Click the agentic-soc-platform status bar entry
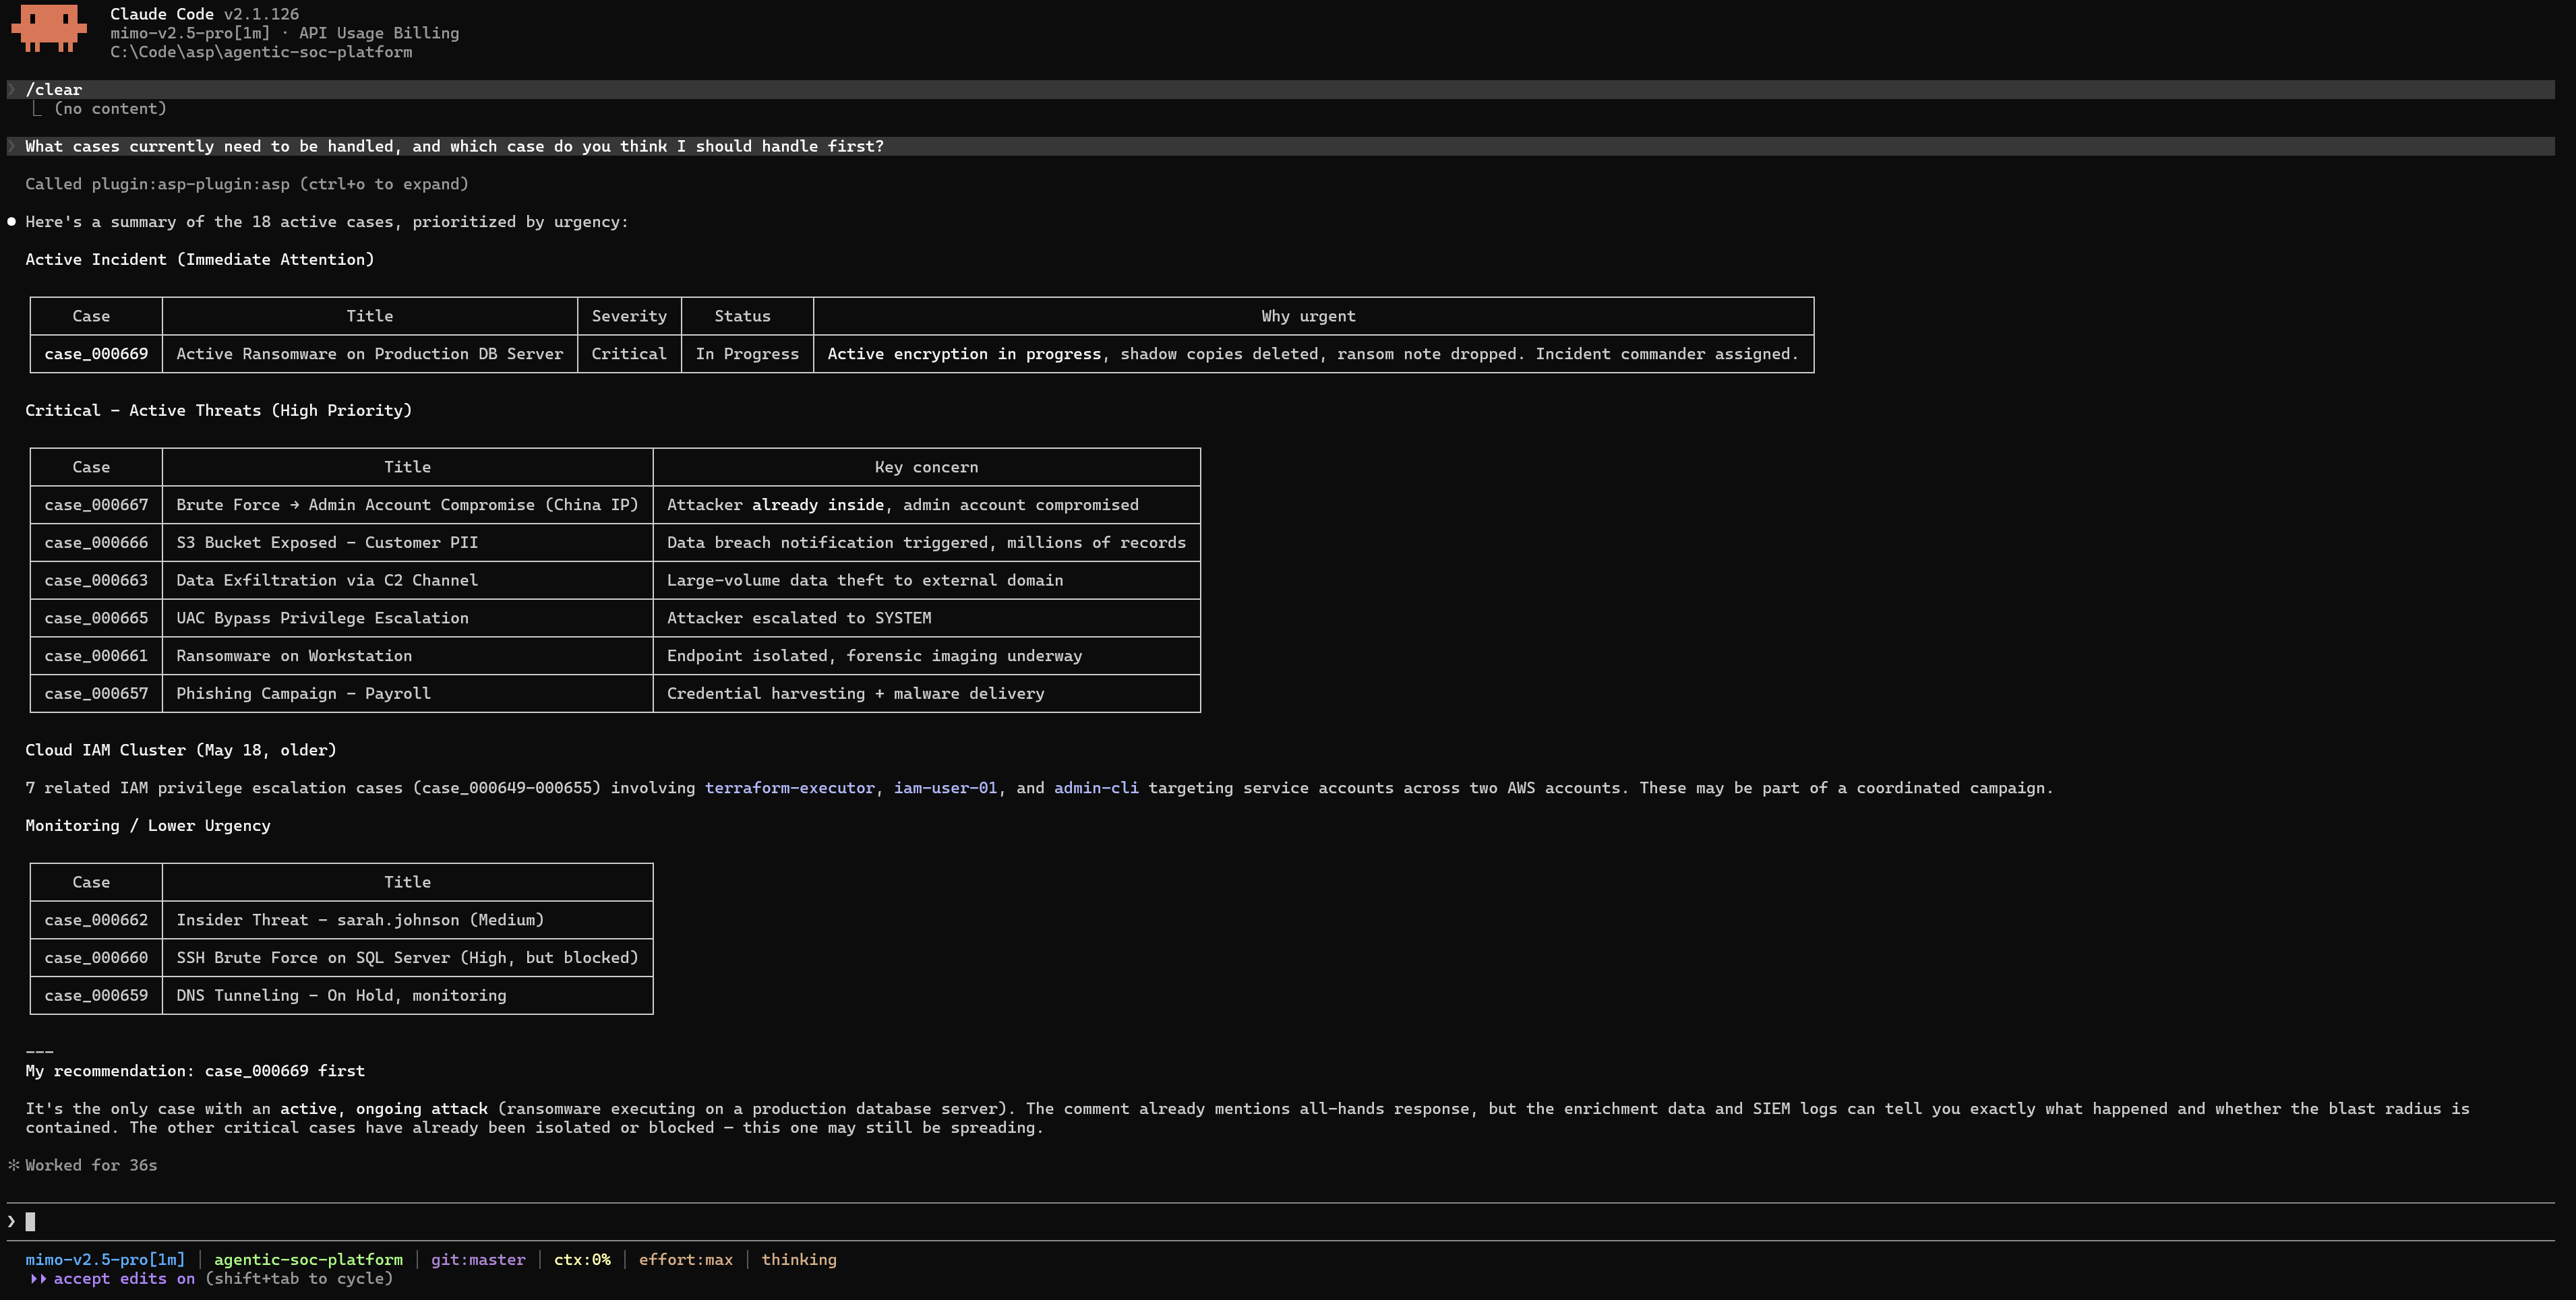 coord(308,1260)
